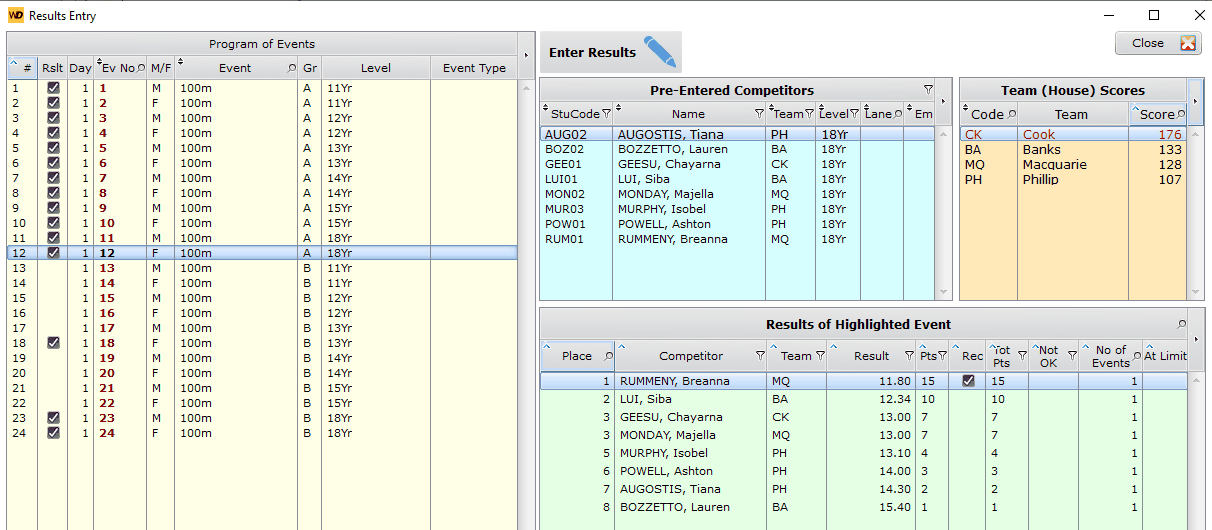1212x530 pixels.
Task: Click the Event Type column header
Action: pos(474,68)
